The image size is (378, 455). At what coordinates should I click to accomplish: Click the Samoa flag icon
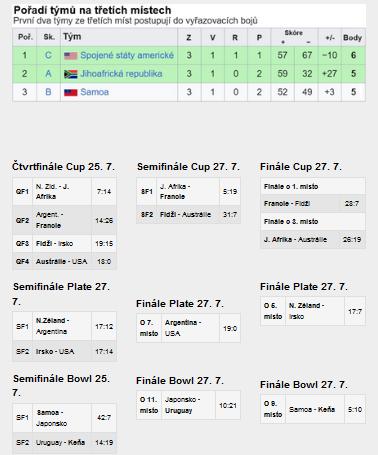pyautogui.click(x=71, y=92)
